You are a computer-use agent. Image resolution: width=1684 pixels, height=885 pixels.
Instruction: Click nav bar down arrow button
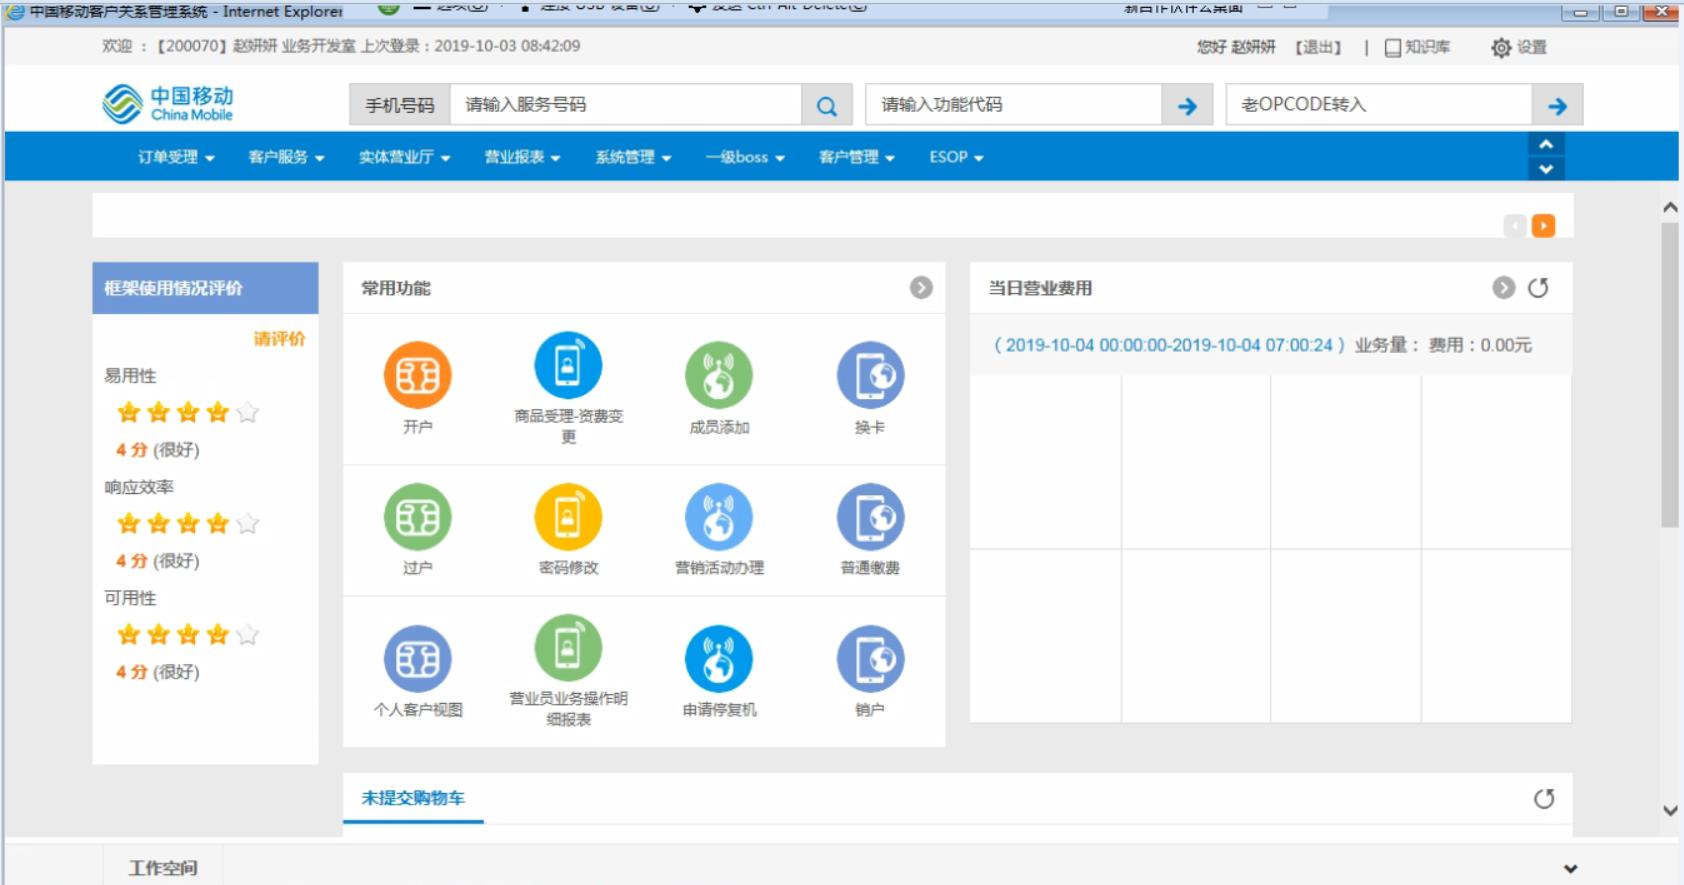[x=1546, y=169]
